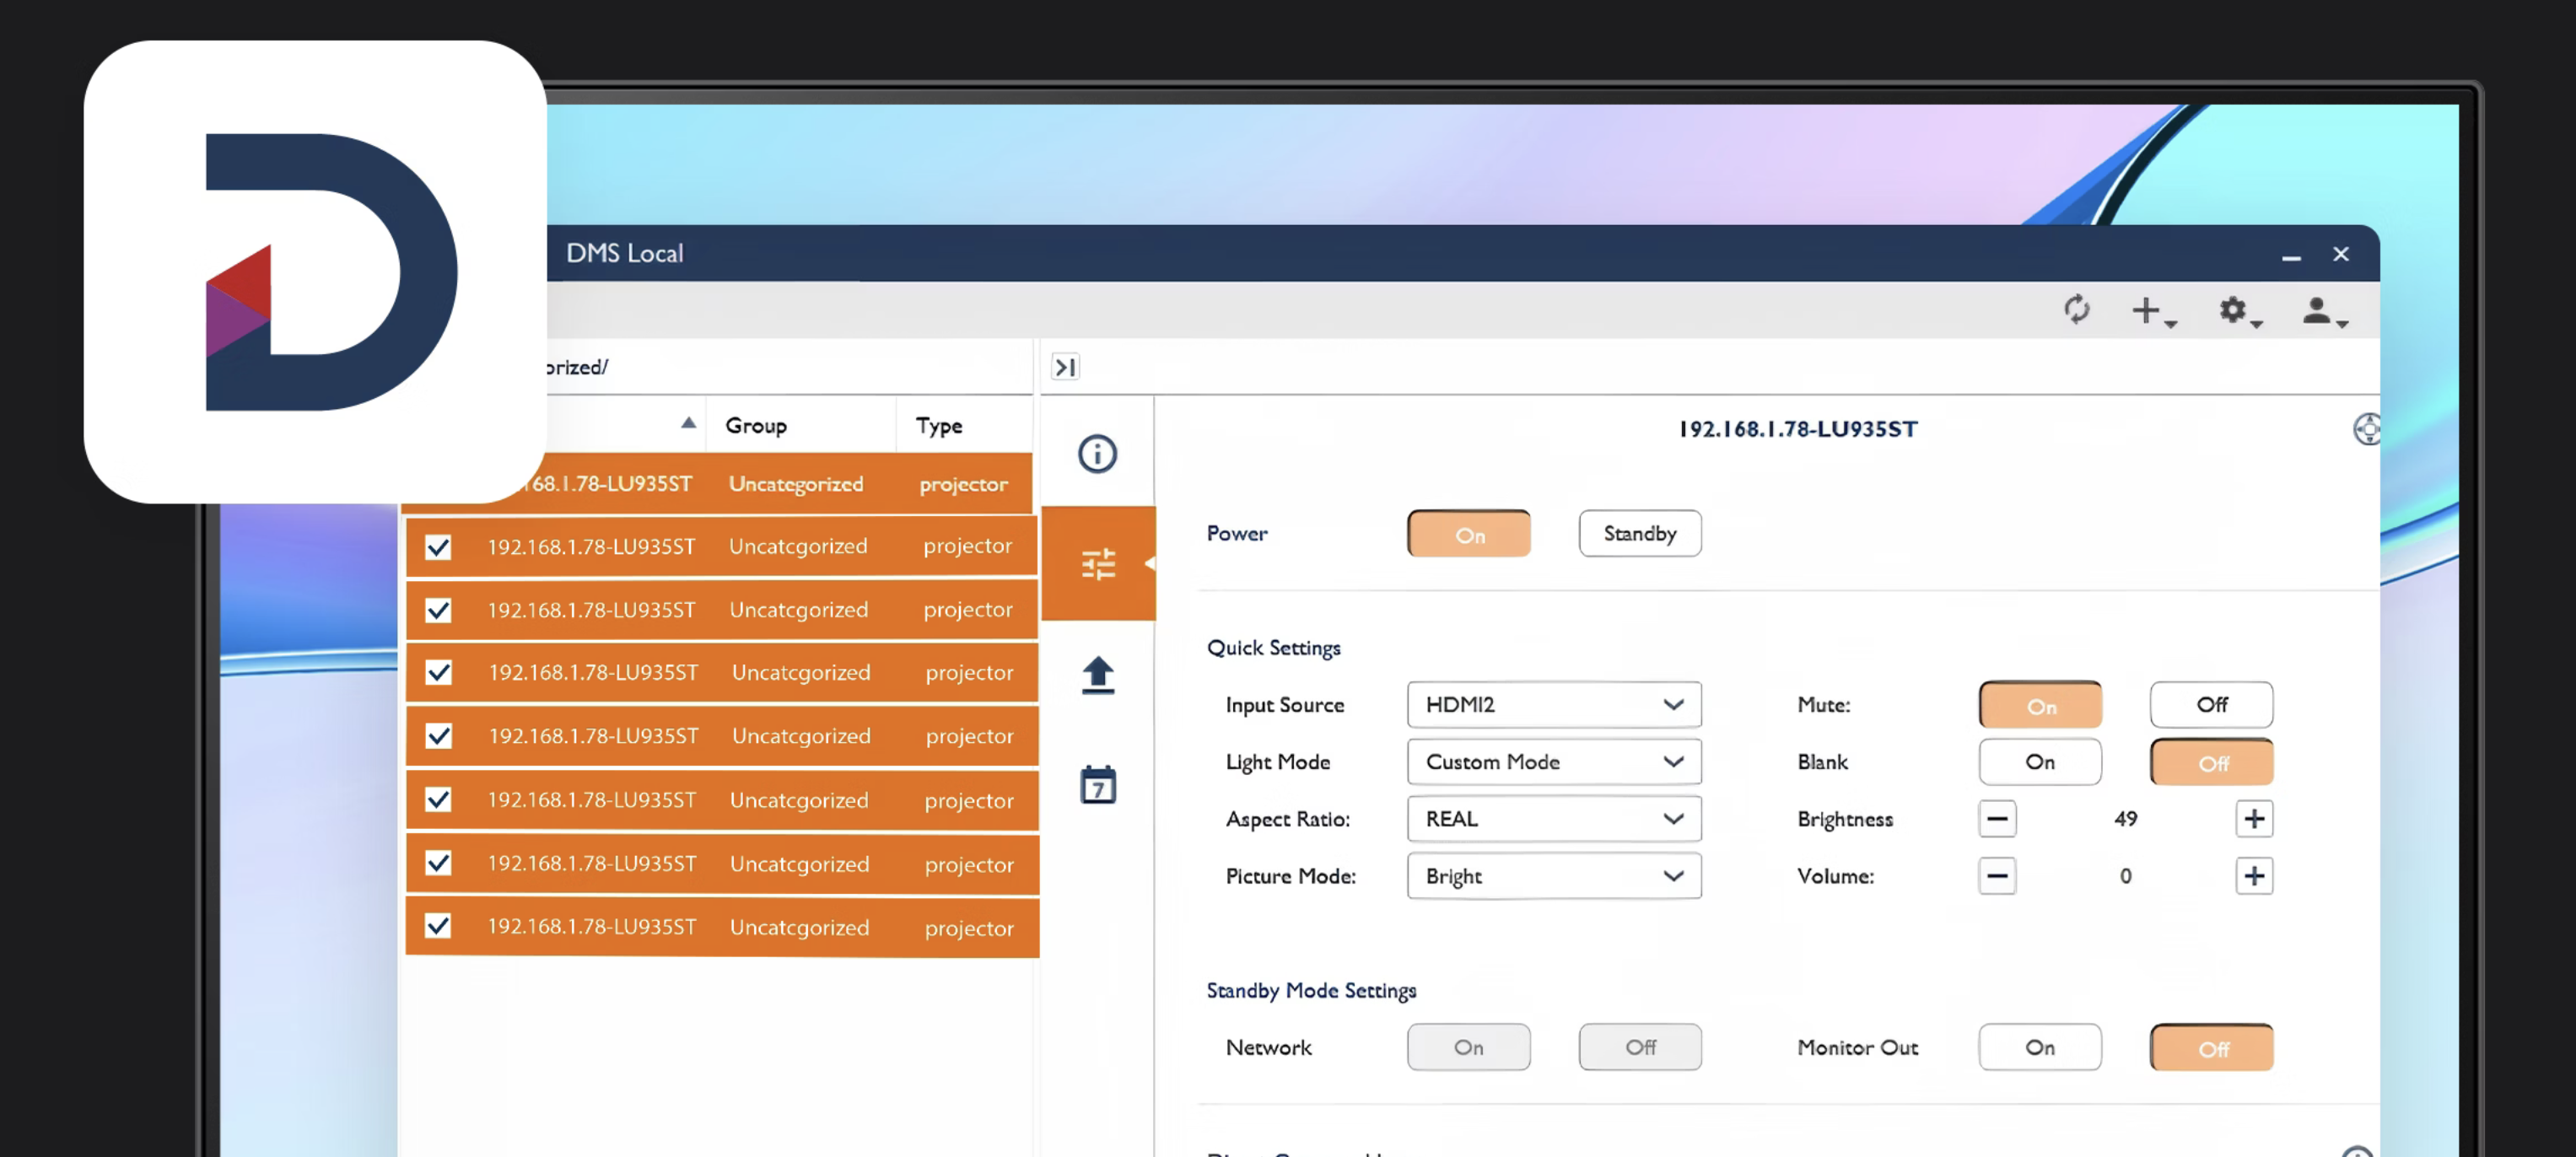Collapse the device list panel arrow

[1065, 367]
